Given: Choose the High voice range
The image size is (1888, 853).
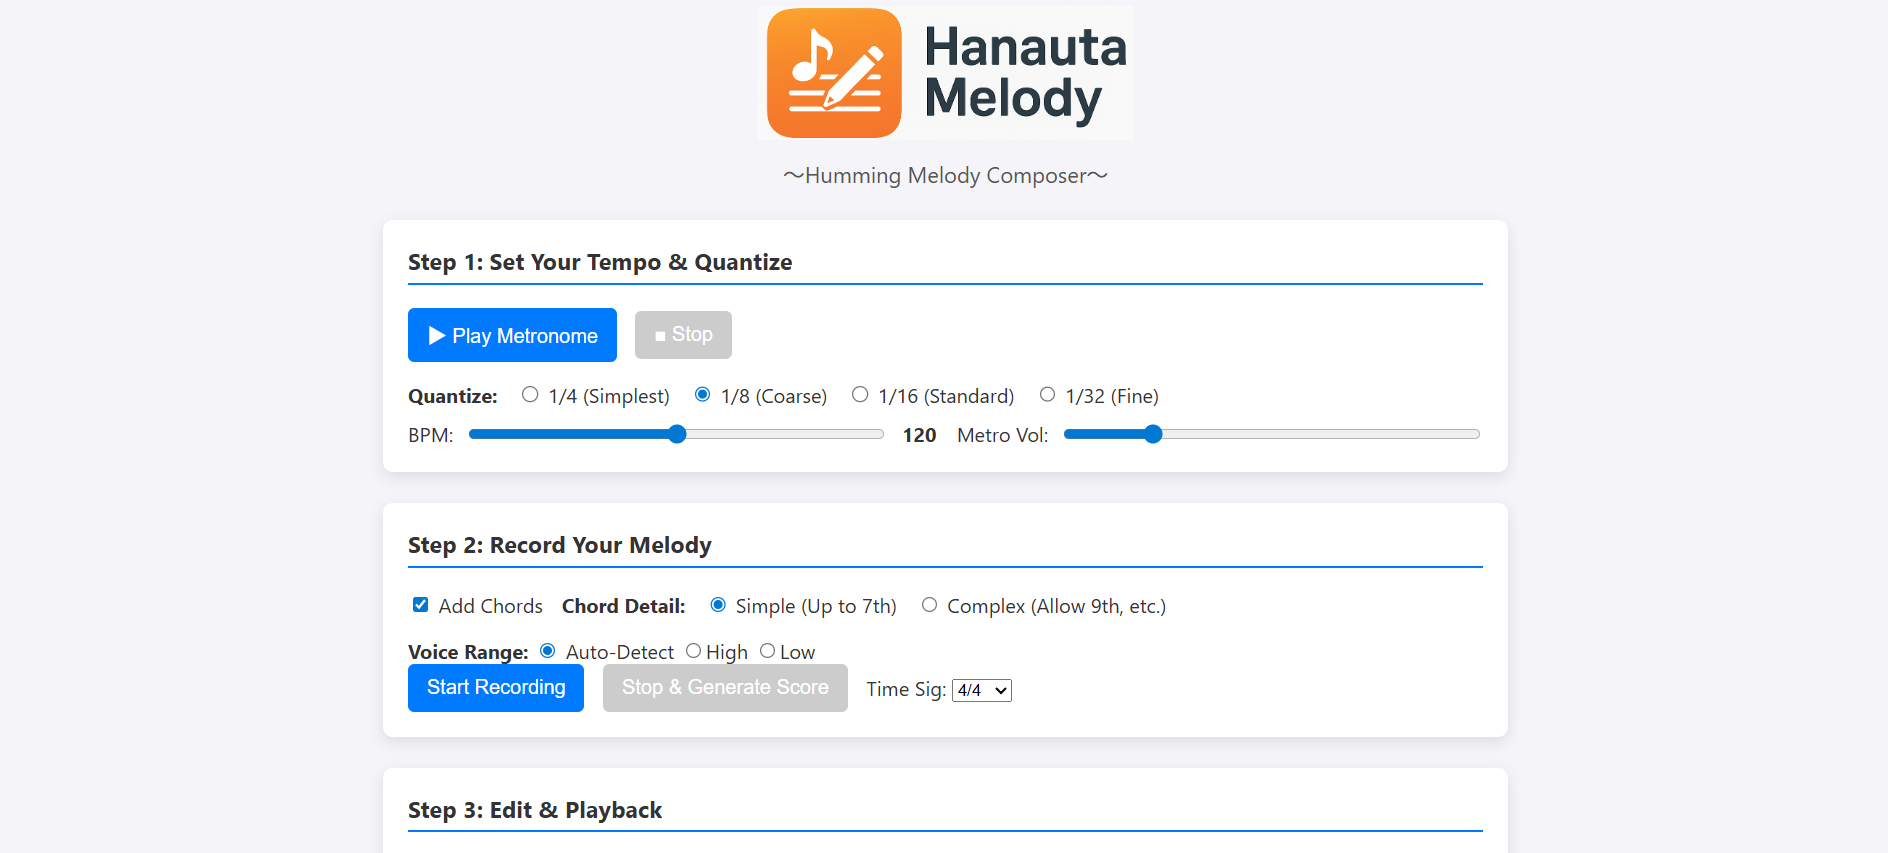Looking at the screenshot, I should tap(694, 651).
